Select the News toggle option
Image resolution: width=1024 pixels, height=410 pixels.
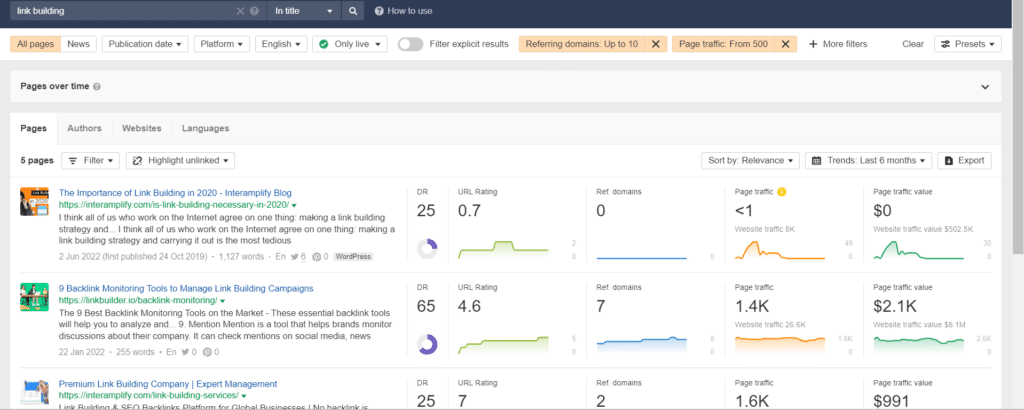[78, 44]
